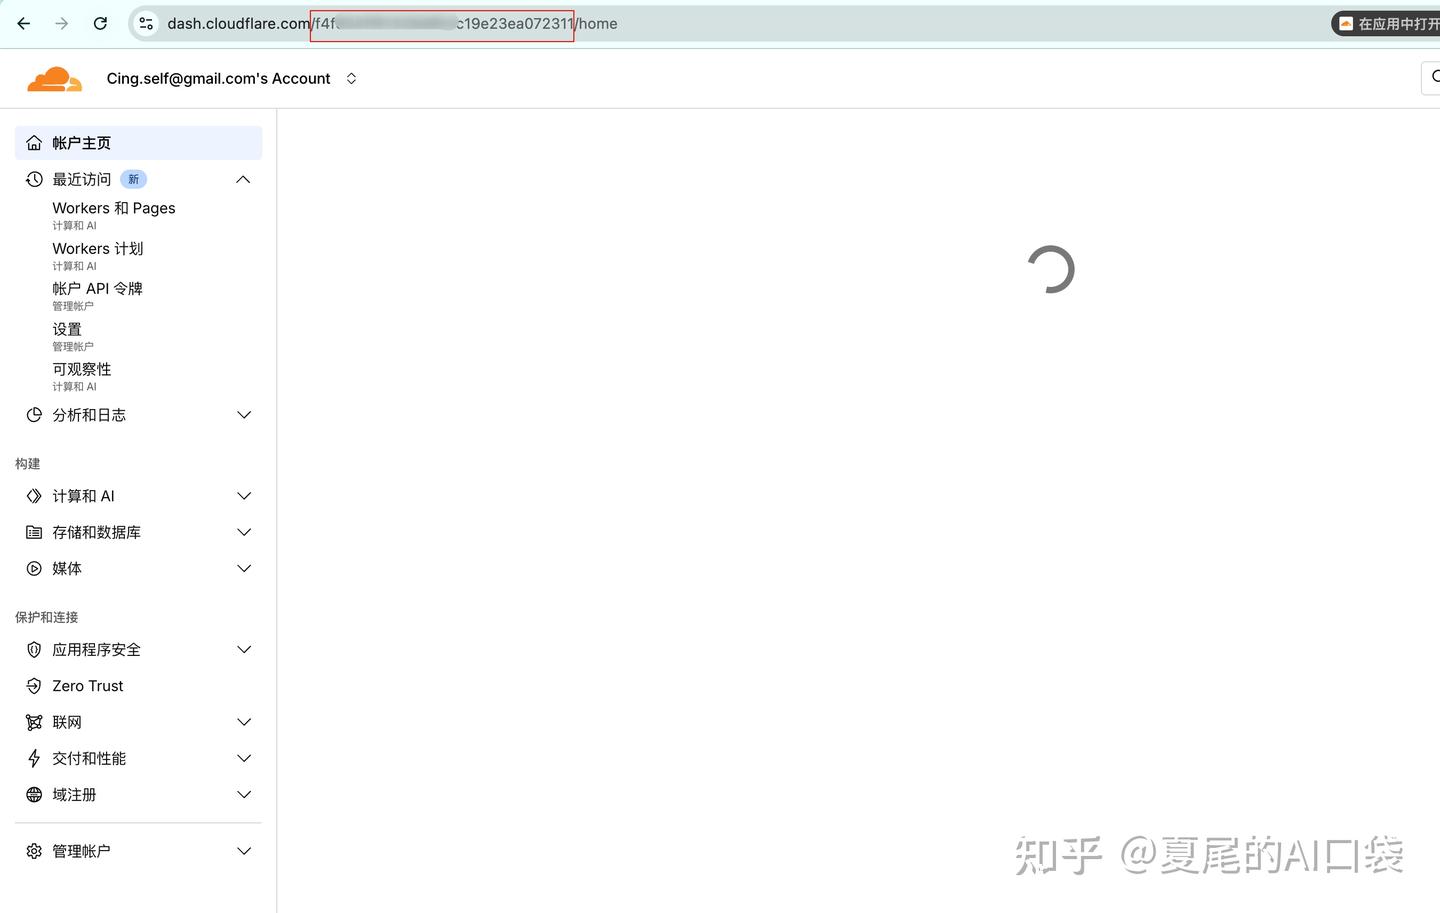Open 帐户 API 令牌 from recent items

pyautogui.click(x=97, y=288)
